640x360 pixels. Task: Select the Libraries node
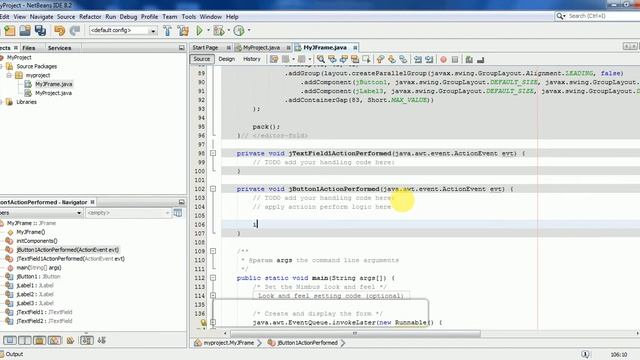(x=26, y=102)
